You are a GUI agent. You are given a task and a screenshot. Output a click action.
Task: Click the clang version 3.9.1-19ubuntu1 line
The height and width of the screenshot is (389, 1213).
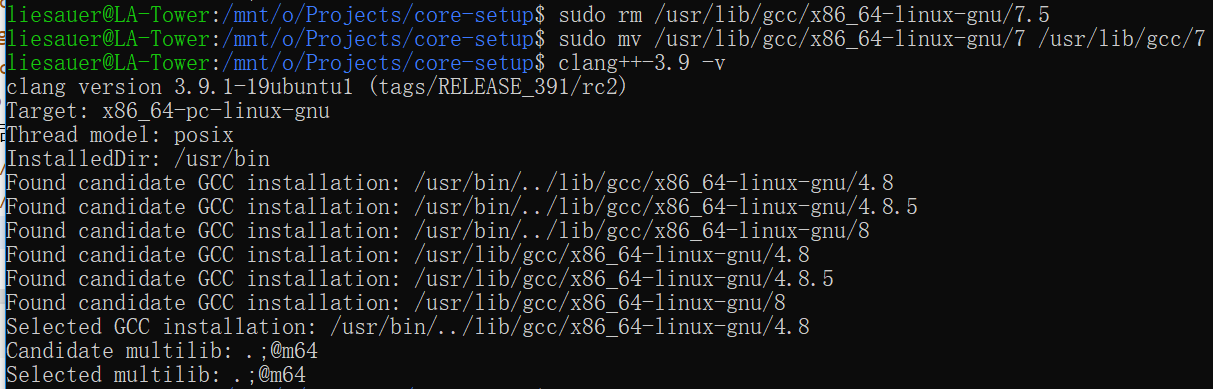316,87
